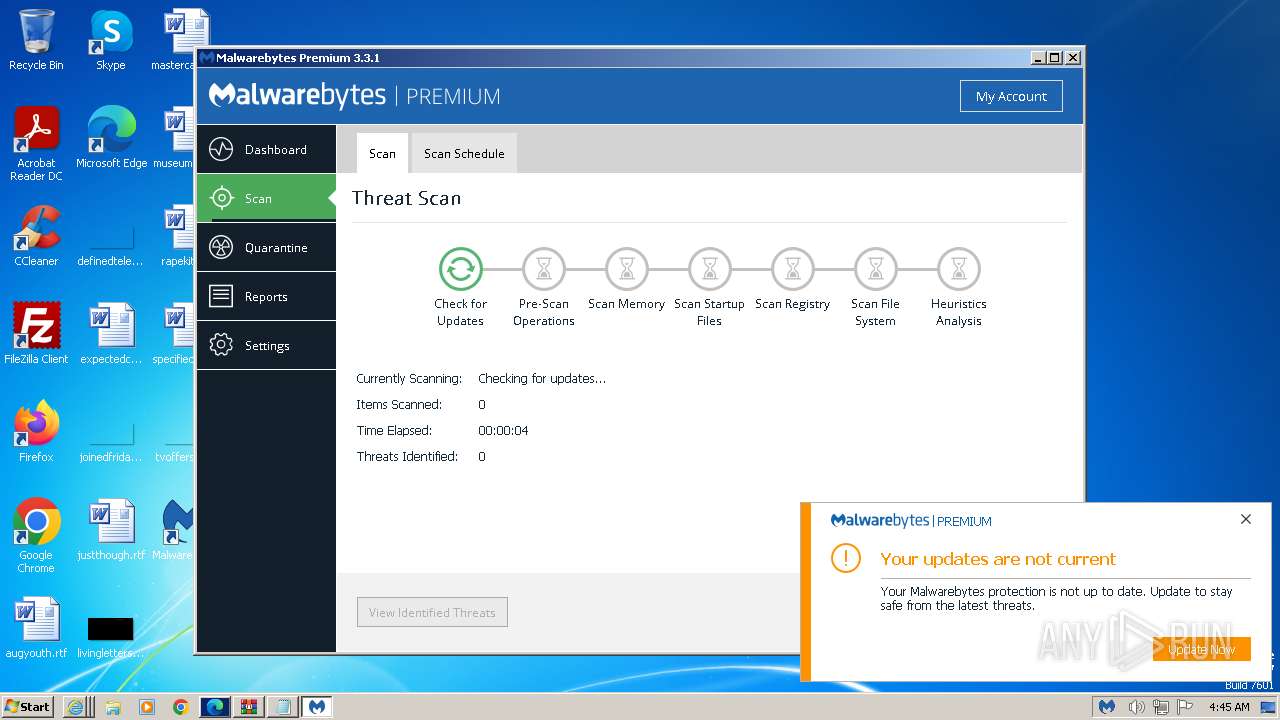
Task: Click the Time Elapsed value 00:00:04
Action: (x=503, y=430)
